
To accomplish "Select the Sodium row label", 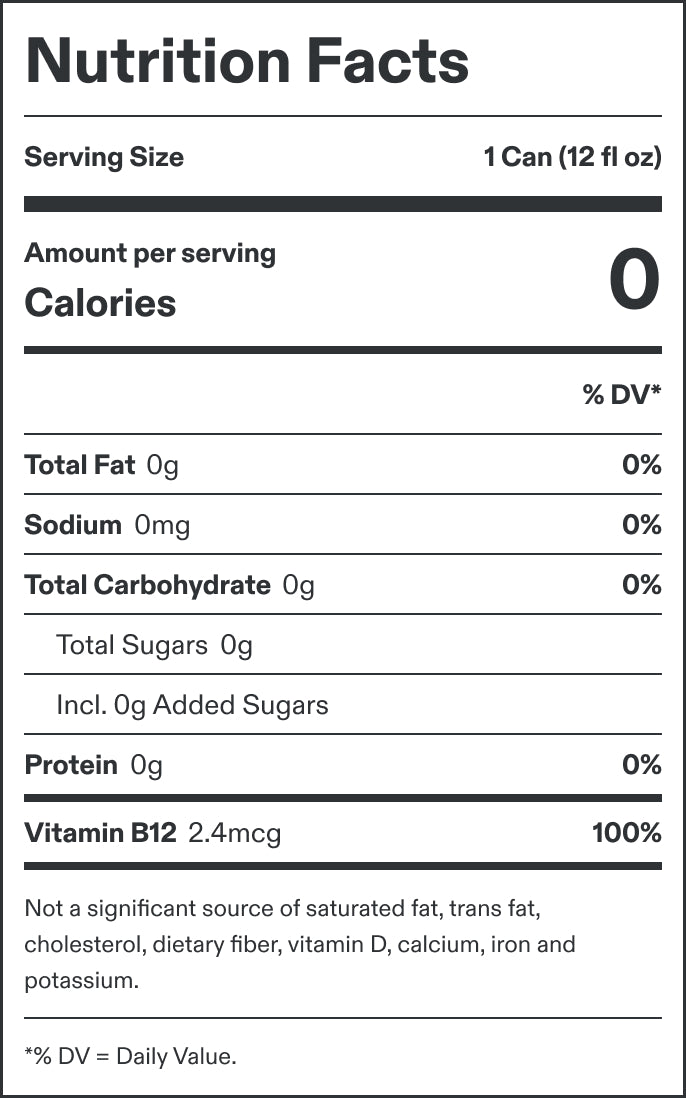I will [x=73, y=525].
